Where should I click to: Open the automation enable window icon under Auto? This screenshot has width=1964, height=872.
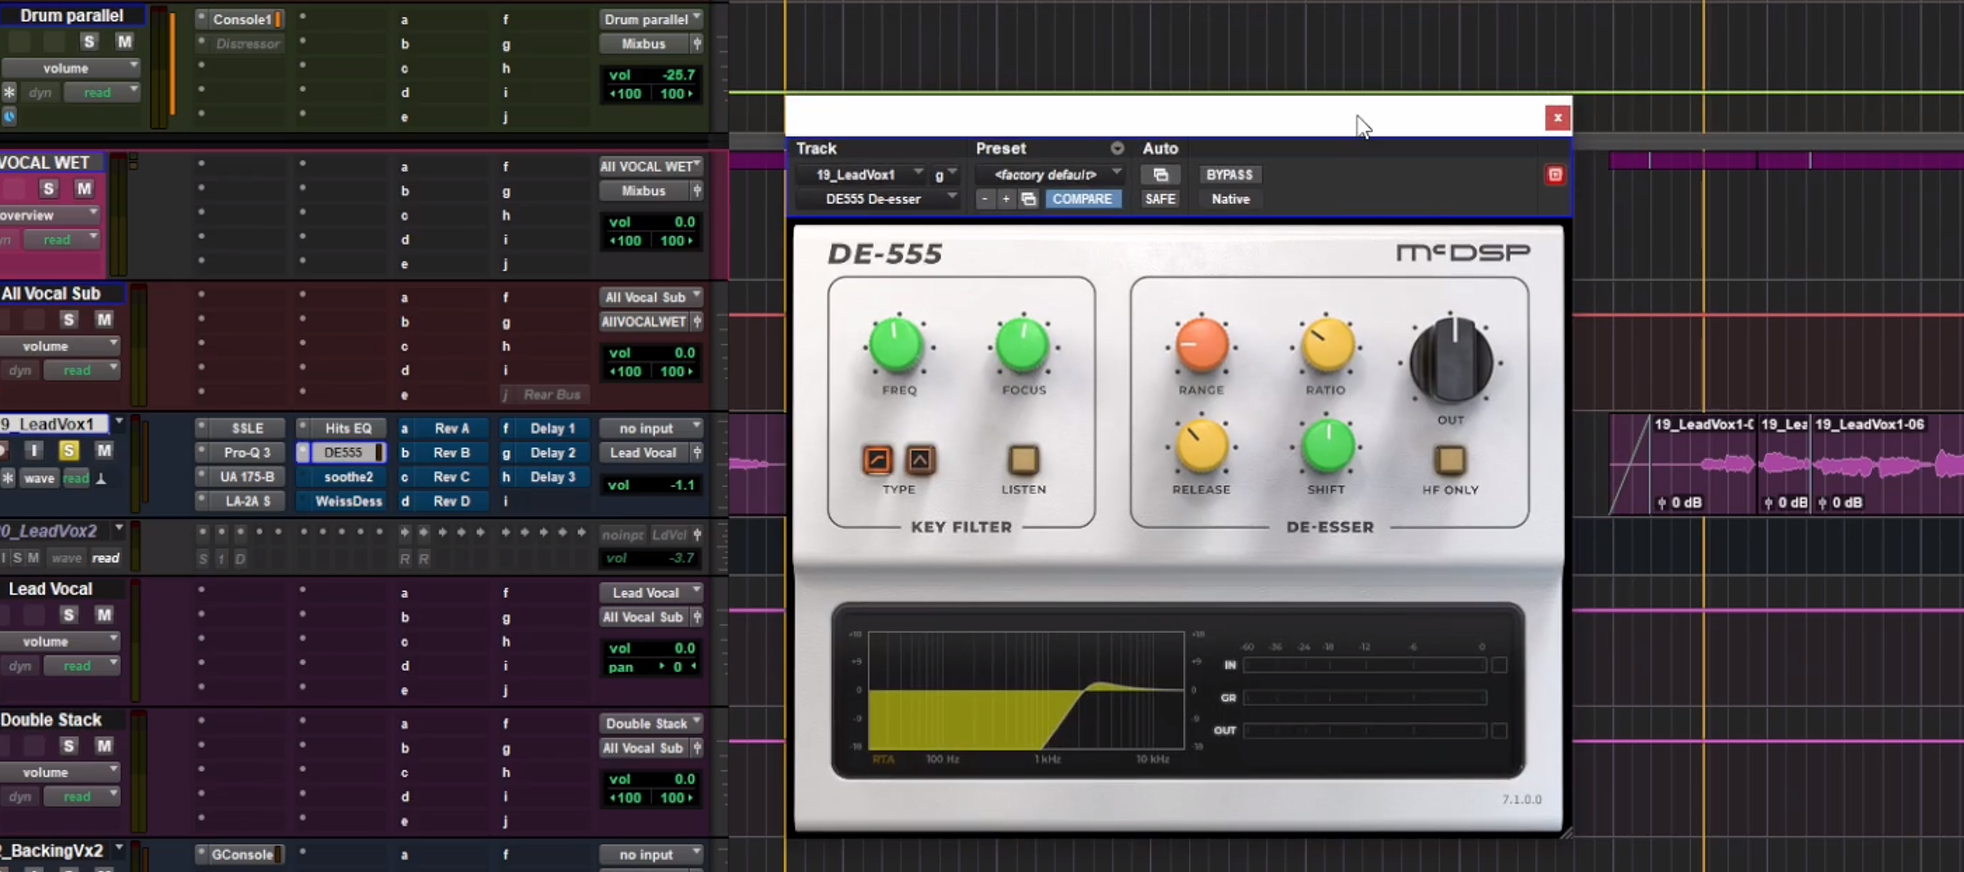[x=1160, y=175]
